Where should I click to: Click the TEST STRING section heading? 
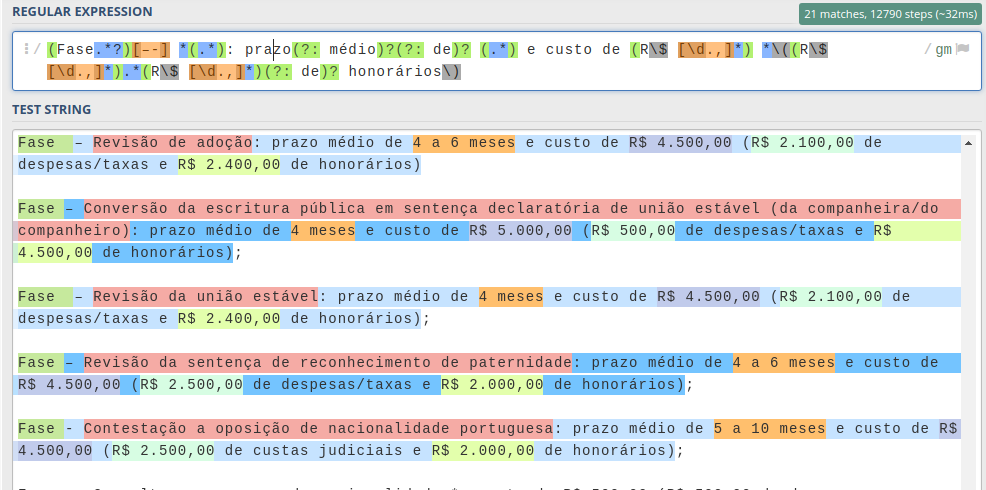[52, 109]
